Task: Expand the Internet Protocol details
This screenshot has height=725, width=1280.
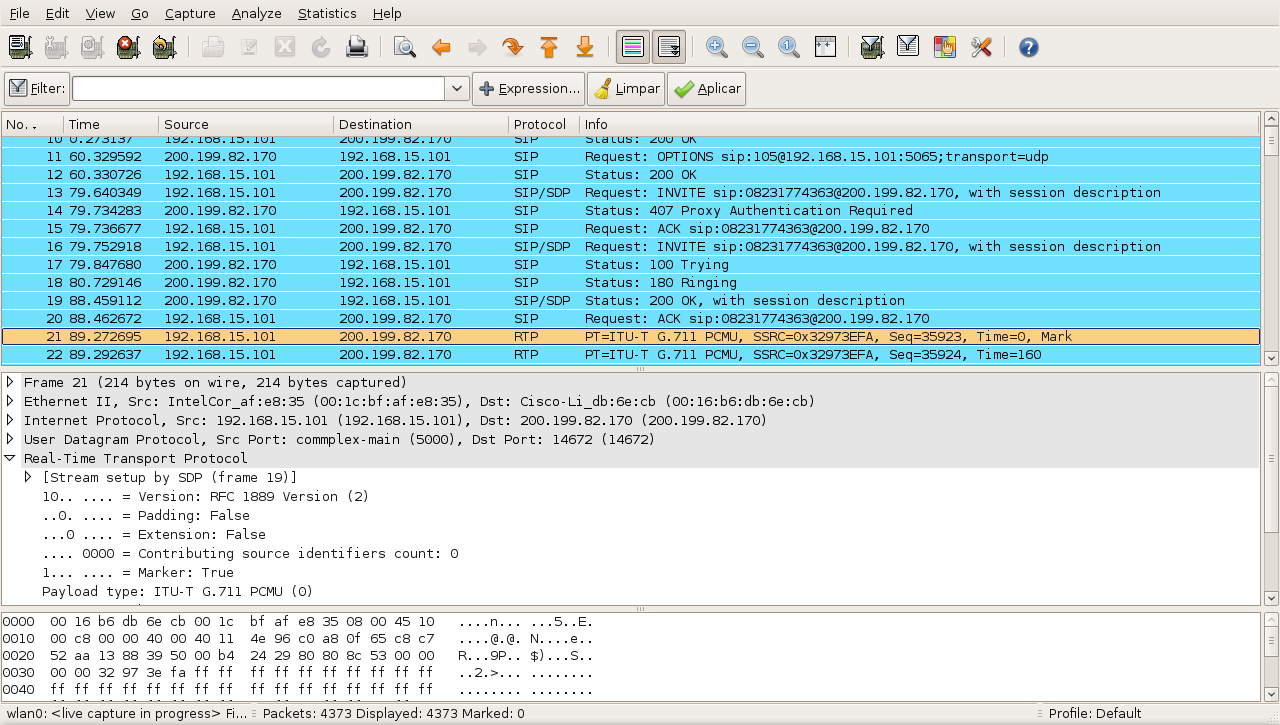Action: point(11,420)
